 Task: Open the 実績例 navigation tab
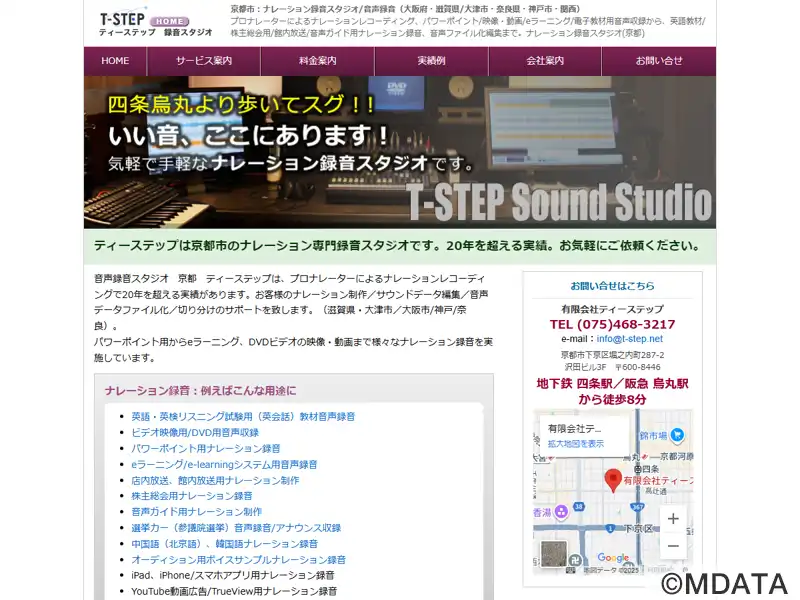click(432, 61)
